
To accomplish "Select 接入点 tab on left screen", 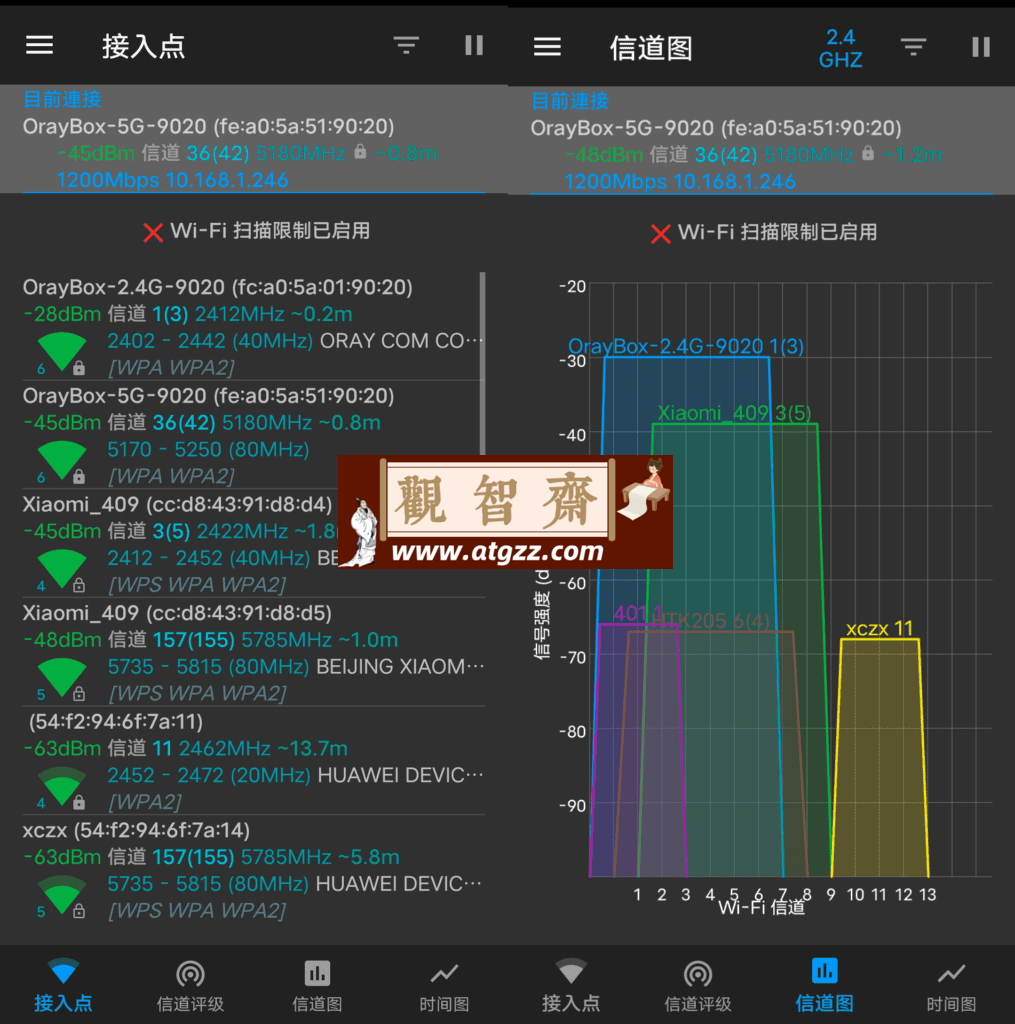I will pyautogui.click(x=63, y=985).
